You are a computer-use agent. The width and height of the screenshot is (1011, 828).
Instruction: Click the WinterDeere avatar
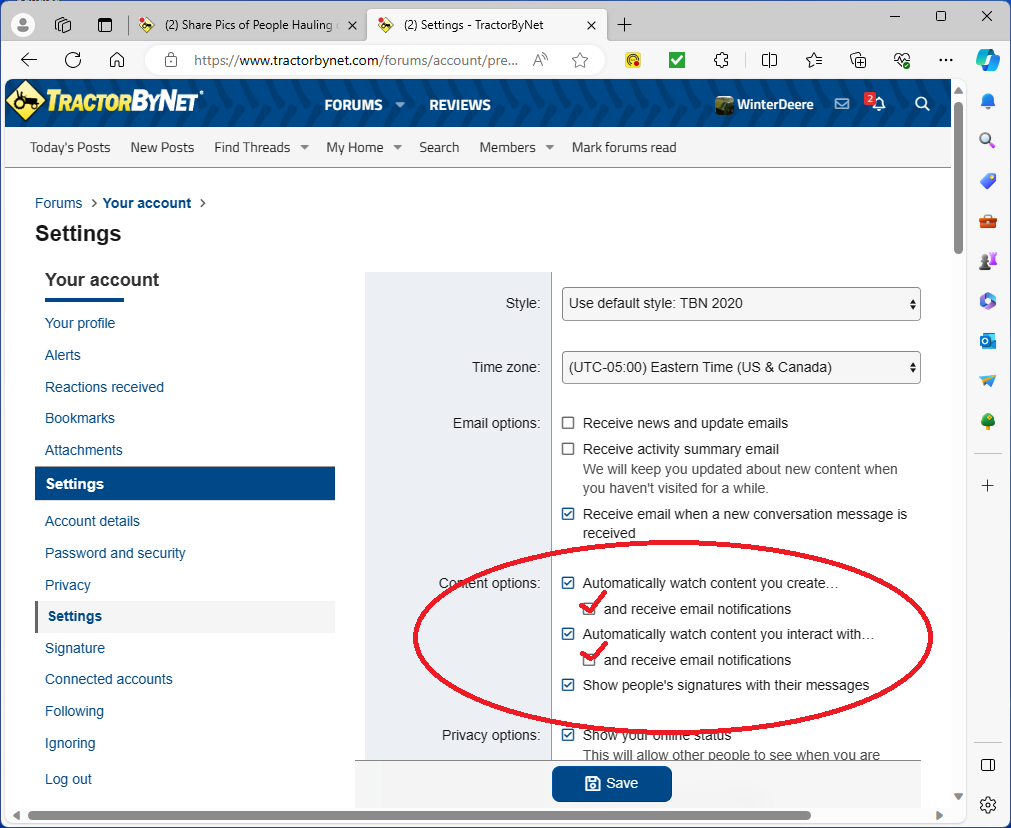(x=724, y=104)
